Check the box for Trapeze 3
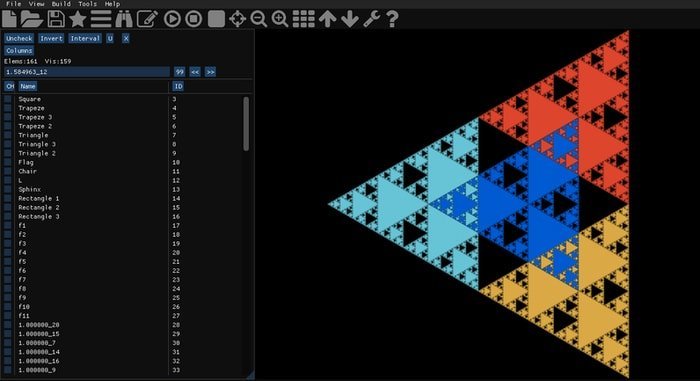 click(x=8, y=117)
